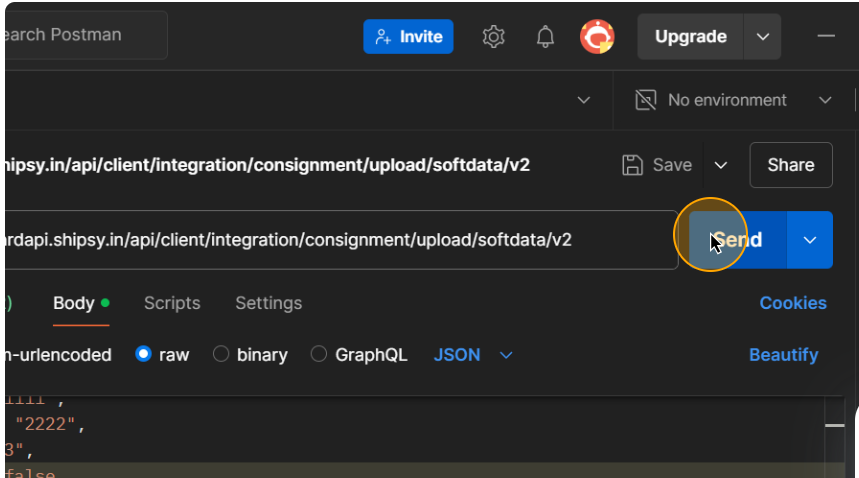Open the JSON format dropdown
This screenshot has width=859, height=478.
click(473, 355)
